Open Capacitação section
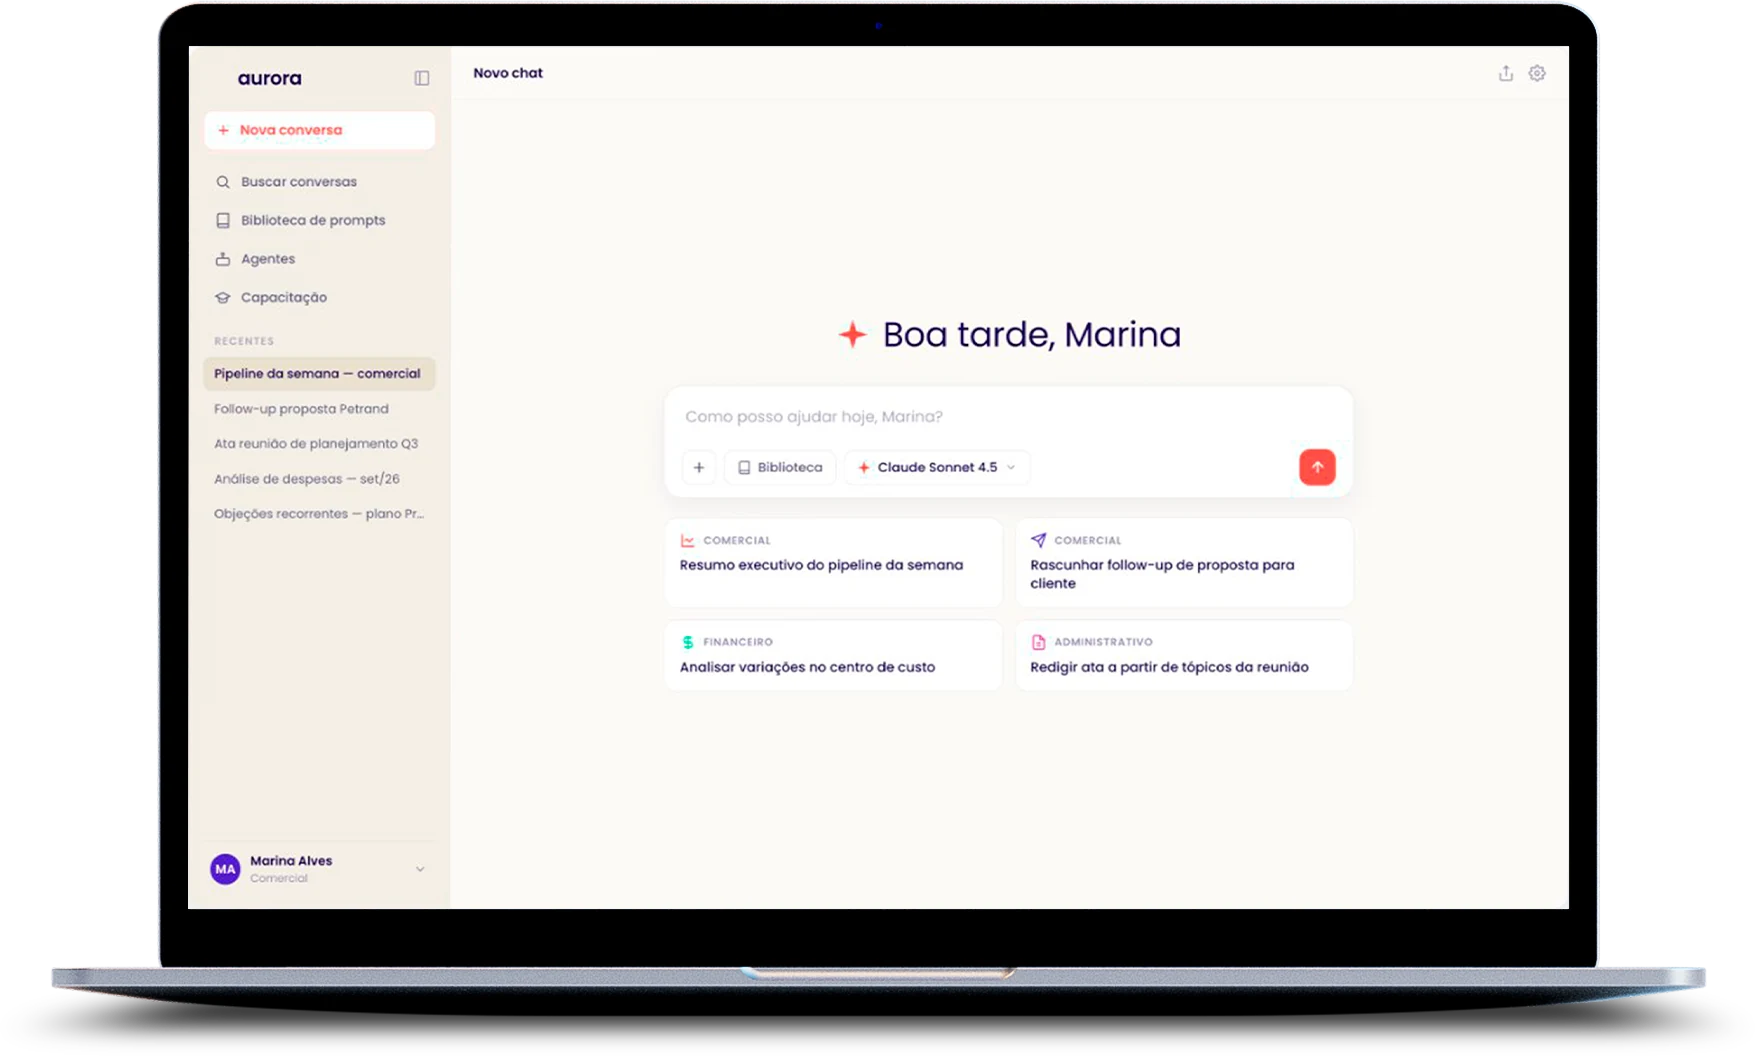 pos(320,297)
